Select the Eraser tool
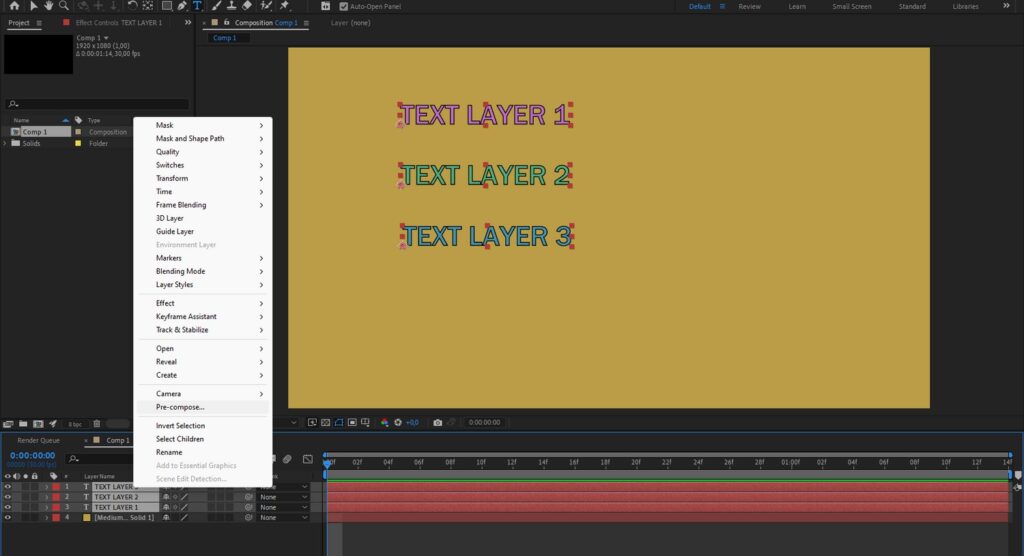This screenshot has width=1024, height=556. pos(247,6)
